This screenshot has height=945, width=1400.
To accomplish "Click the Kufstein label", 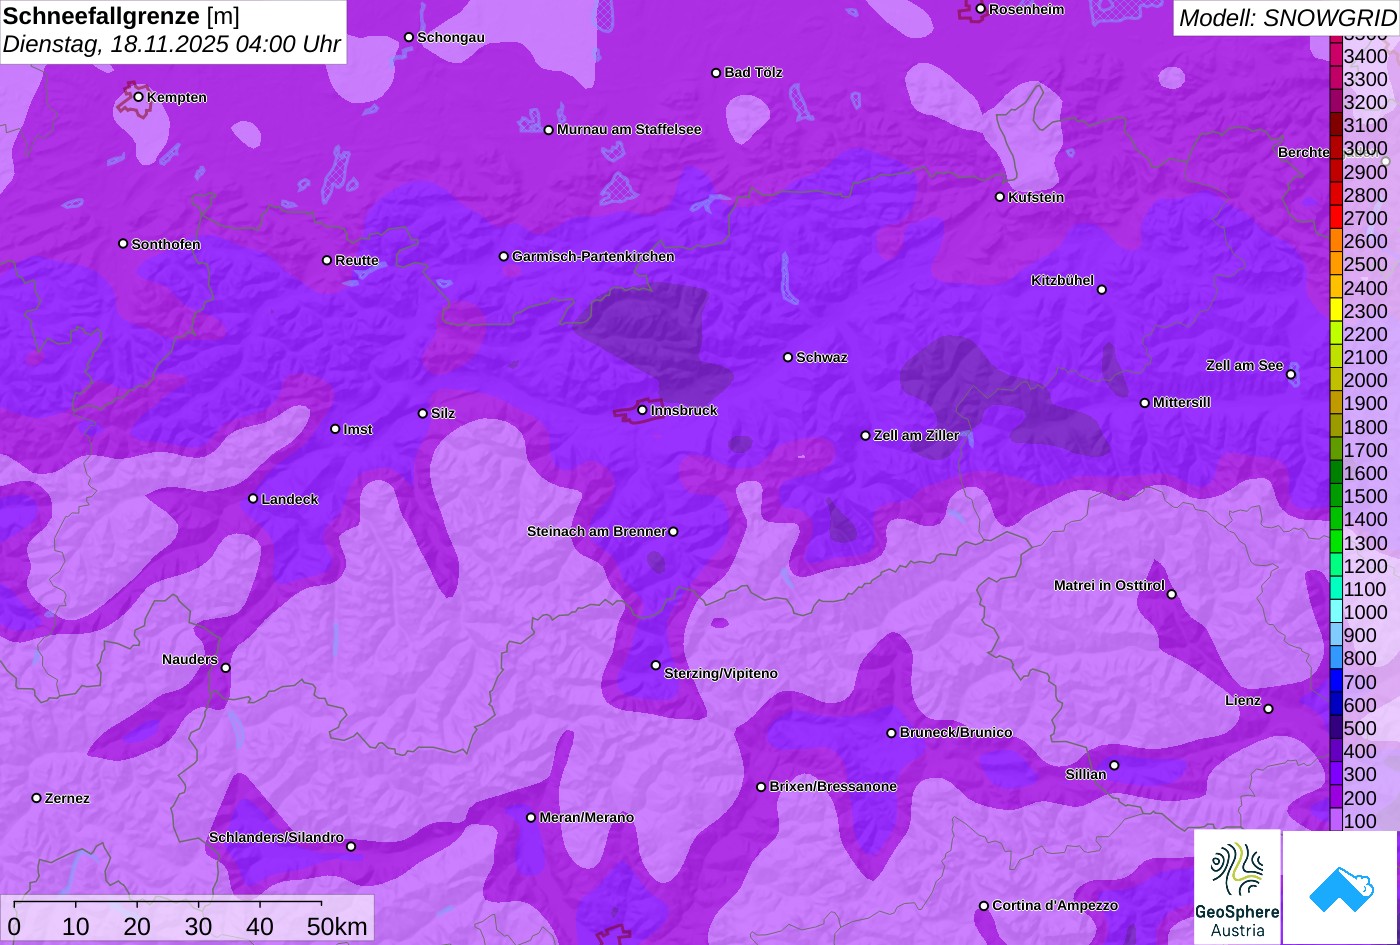I will [x=1036, y=197].
